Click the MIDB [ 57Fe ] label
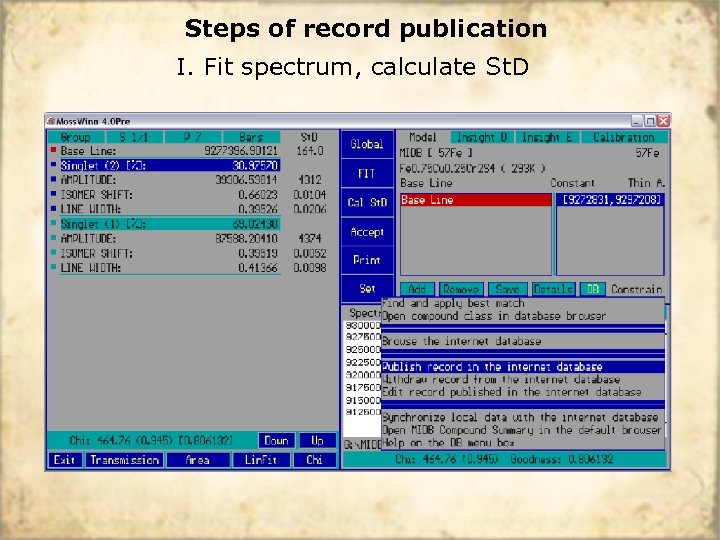720x540 pixels. click(x=436, y=152)
